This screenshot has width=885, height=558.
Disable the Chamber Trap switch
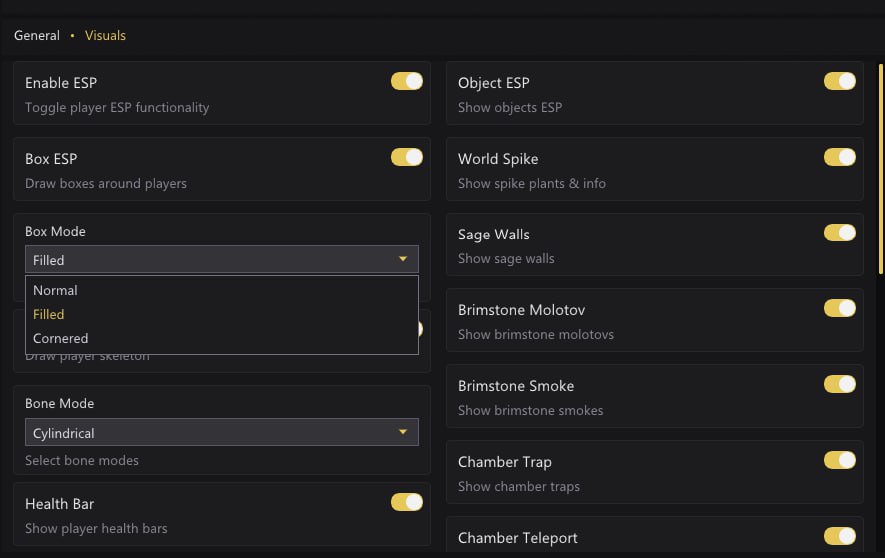click(x=839, y=460)
